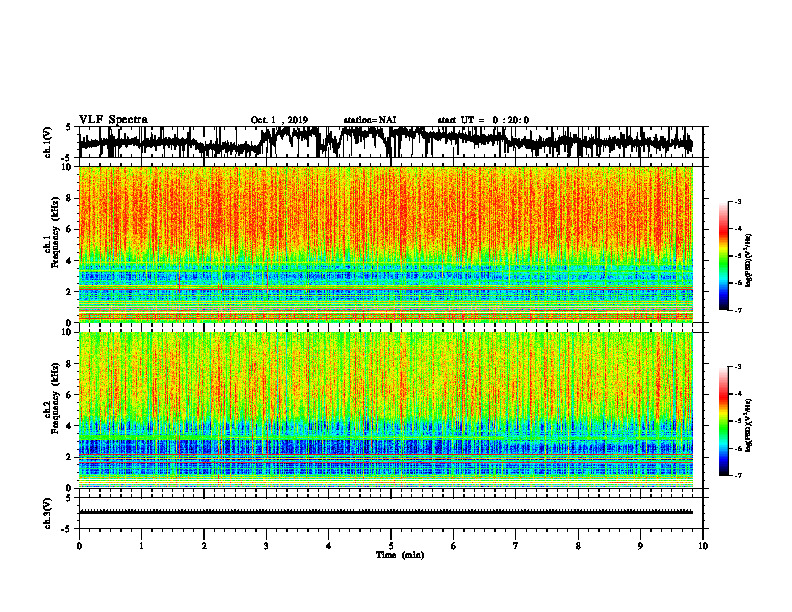
Task: Click the "-5" tick on the ch.3(V) axis
Action: click(x=67, y=529)
